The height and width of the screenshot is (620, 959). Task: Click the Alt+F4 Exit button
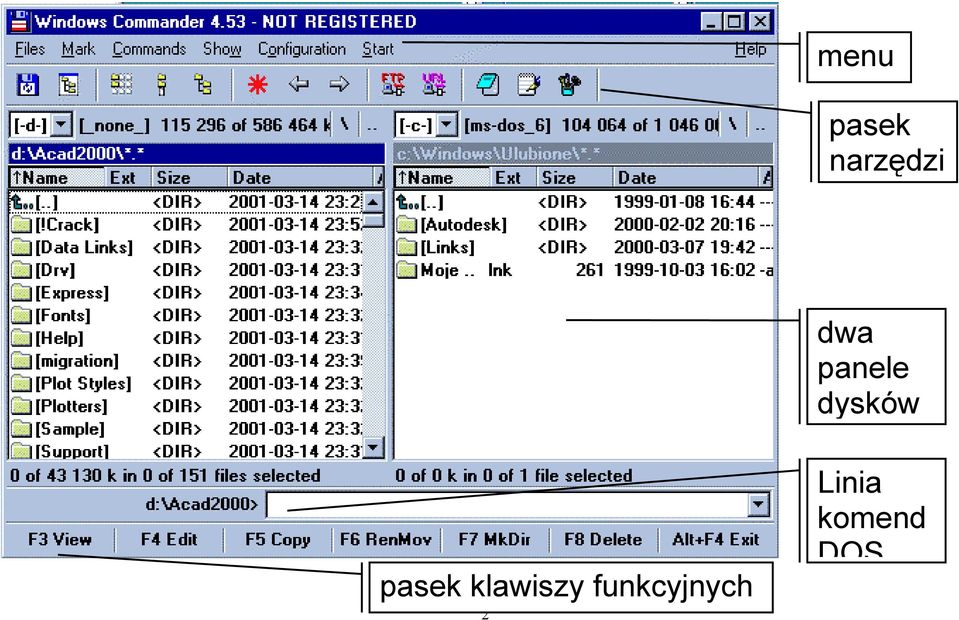coord(716,539)
